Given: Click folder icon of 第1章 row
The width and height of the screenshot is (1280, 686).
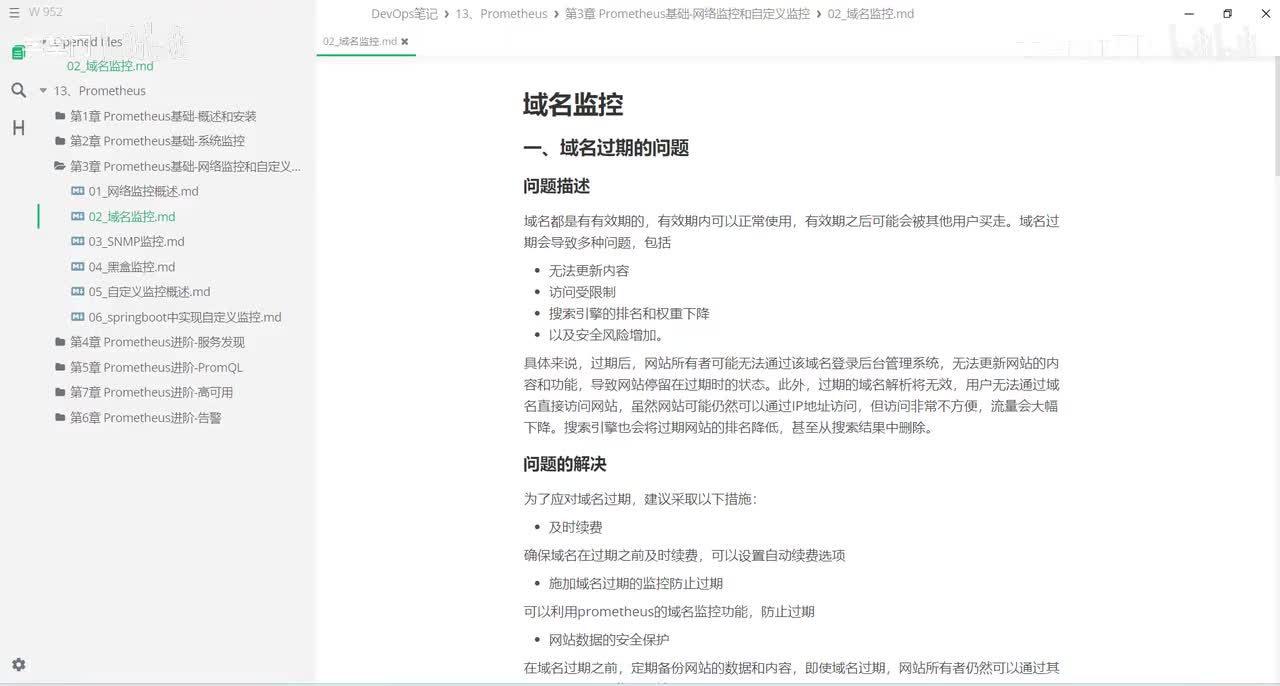Looking at the screenshot, I should click(x=60, y=116).
